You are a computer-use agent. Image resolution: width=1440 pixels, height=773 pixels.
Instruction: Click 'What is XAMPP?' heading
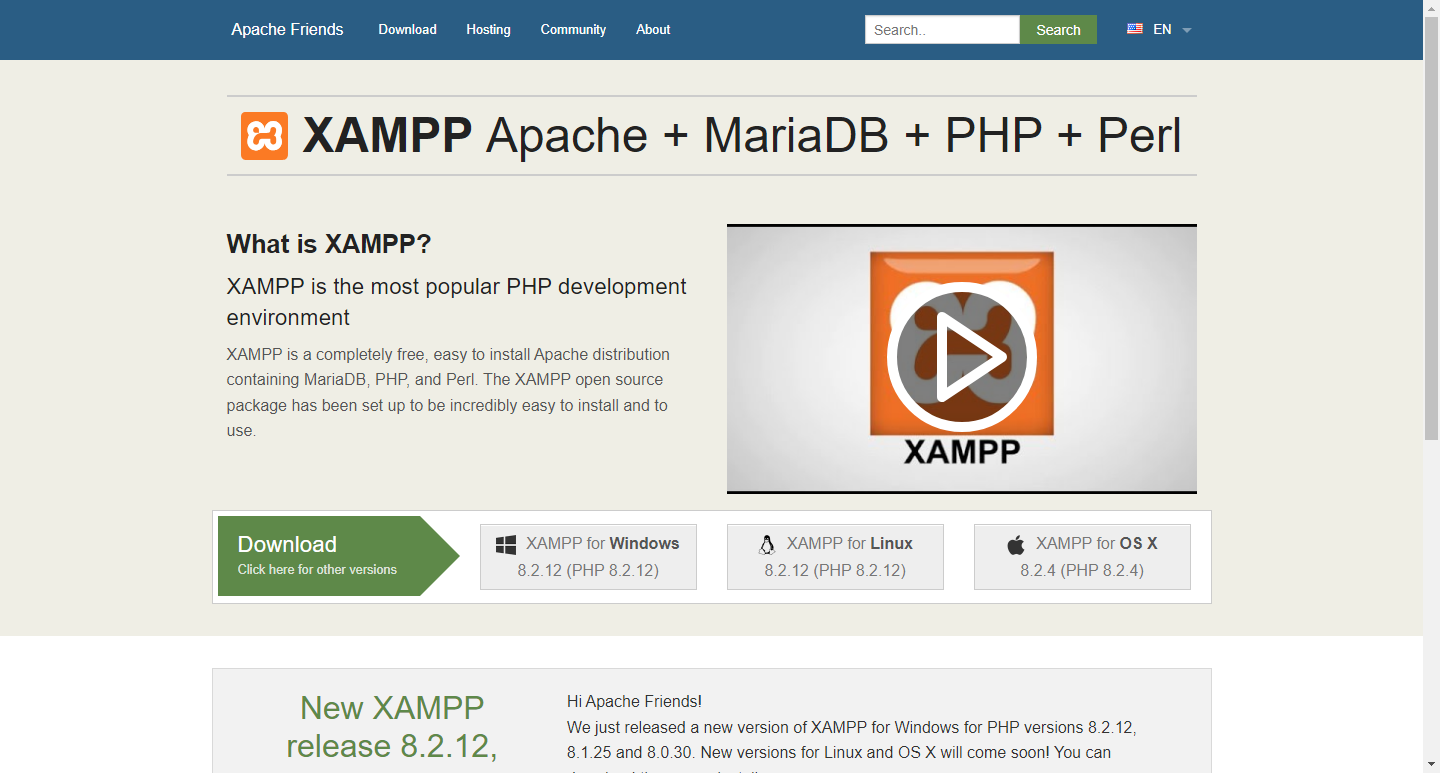pos(329,244)
